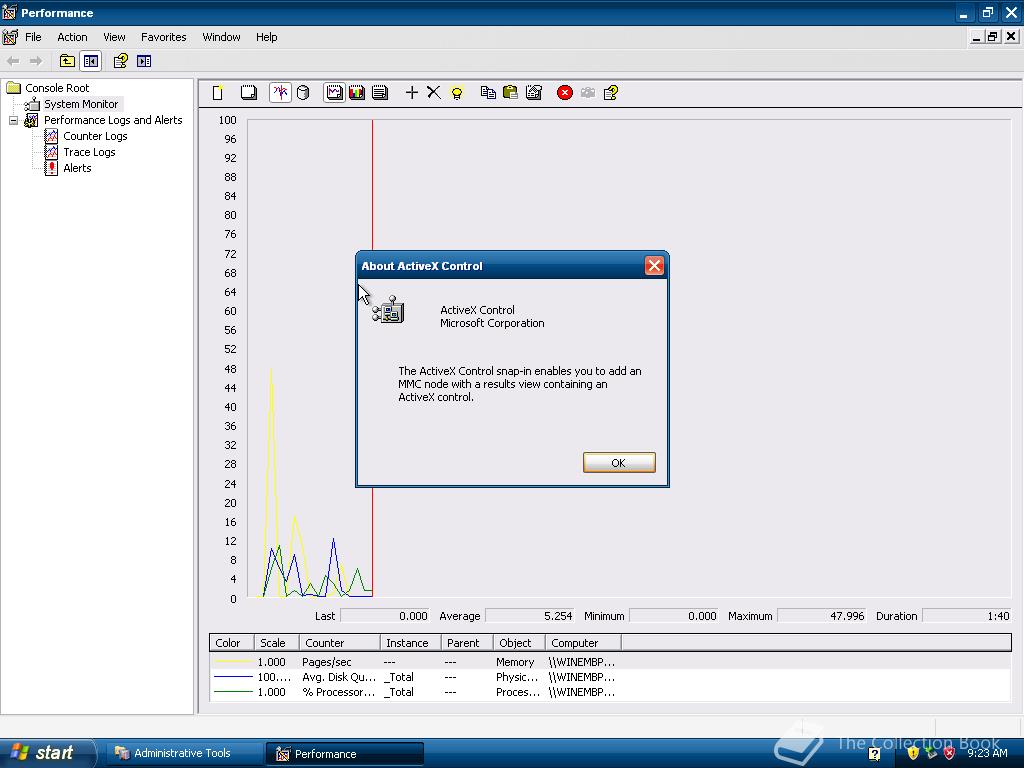This screenshot has width=1024, height=768.
Task: Select System Monitor tree node
Action: (x=81, y=104)
